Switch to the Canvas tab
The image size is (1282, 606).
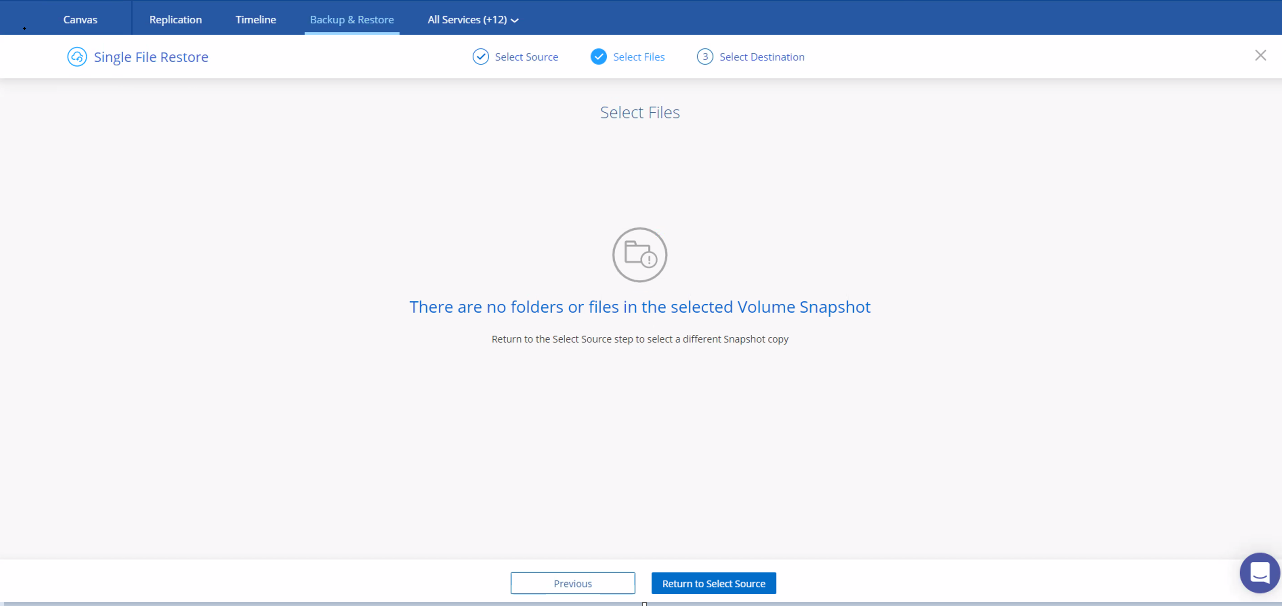(79, 18)
